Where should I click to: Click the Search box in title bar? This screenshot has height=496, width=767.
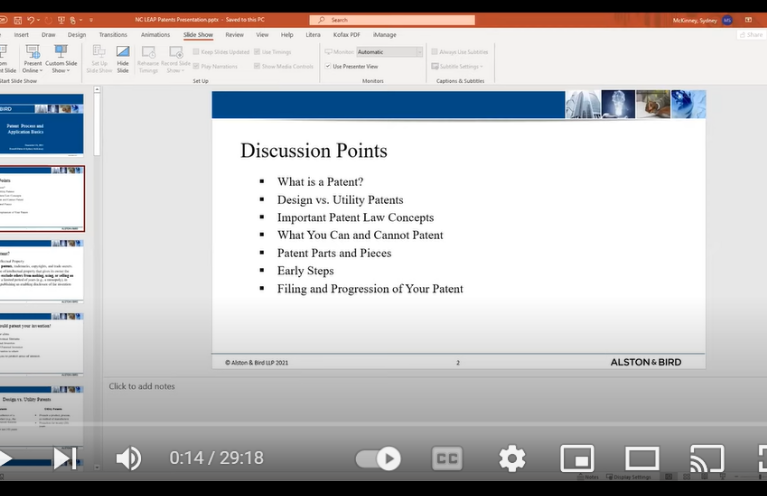(x=392, y=20)
